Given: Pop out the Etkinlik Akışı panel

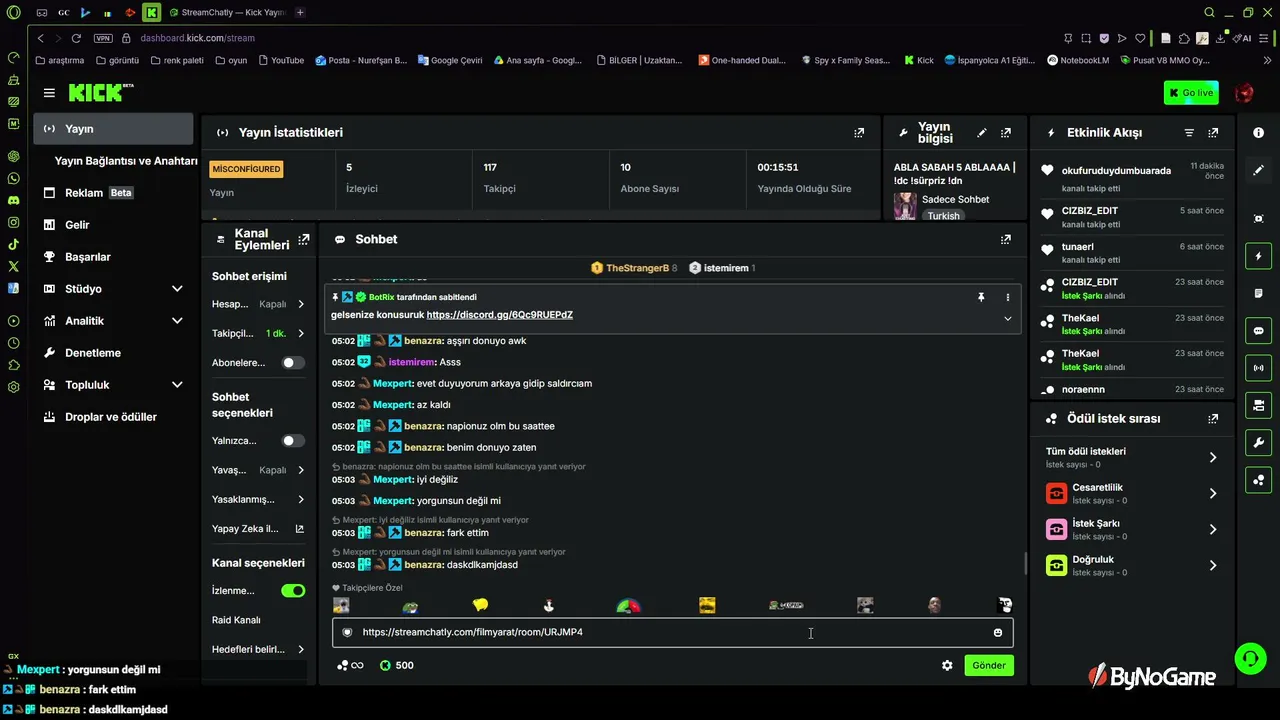Looking at the screenshot, I should pyautogui.click(x=1213, y=132).
